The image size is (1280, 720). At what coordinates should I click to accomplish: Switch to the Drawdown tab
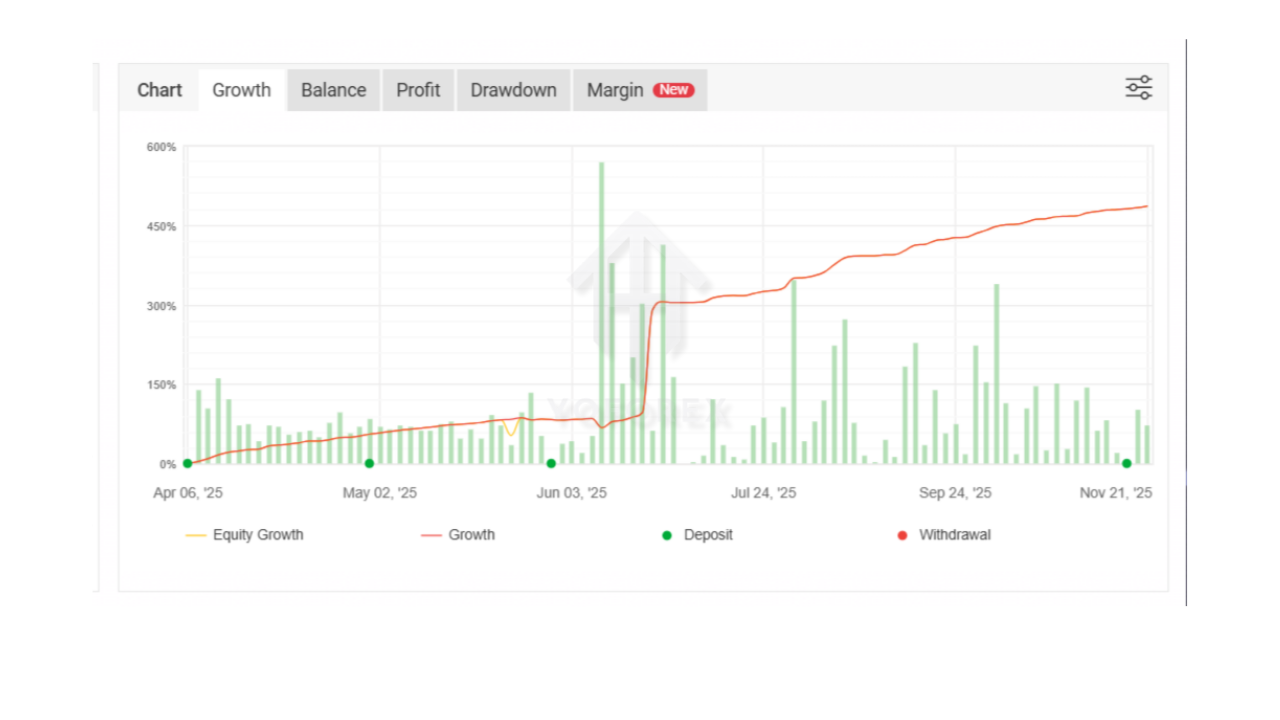(x=513, y=90)
